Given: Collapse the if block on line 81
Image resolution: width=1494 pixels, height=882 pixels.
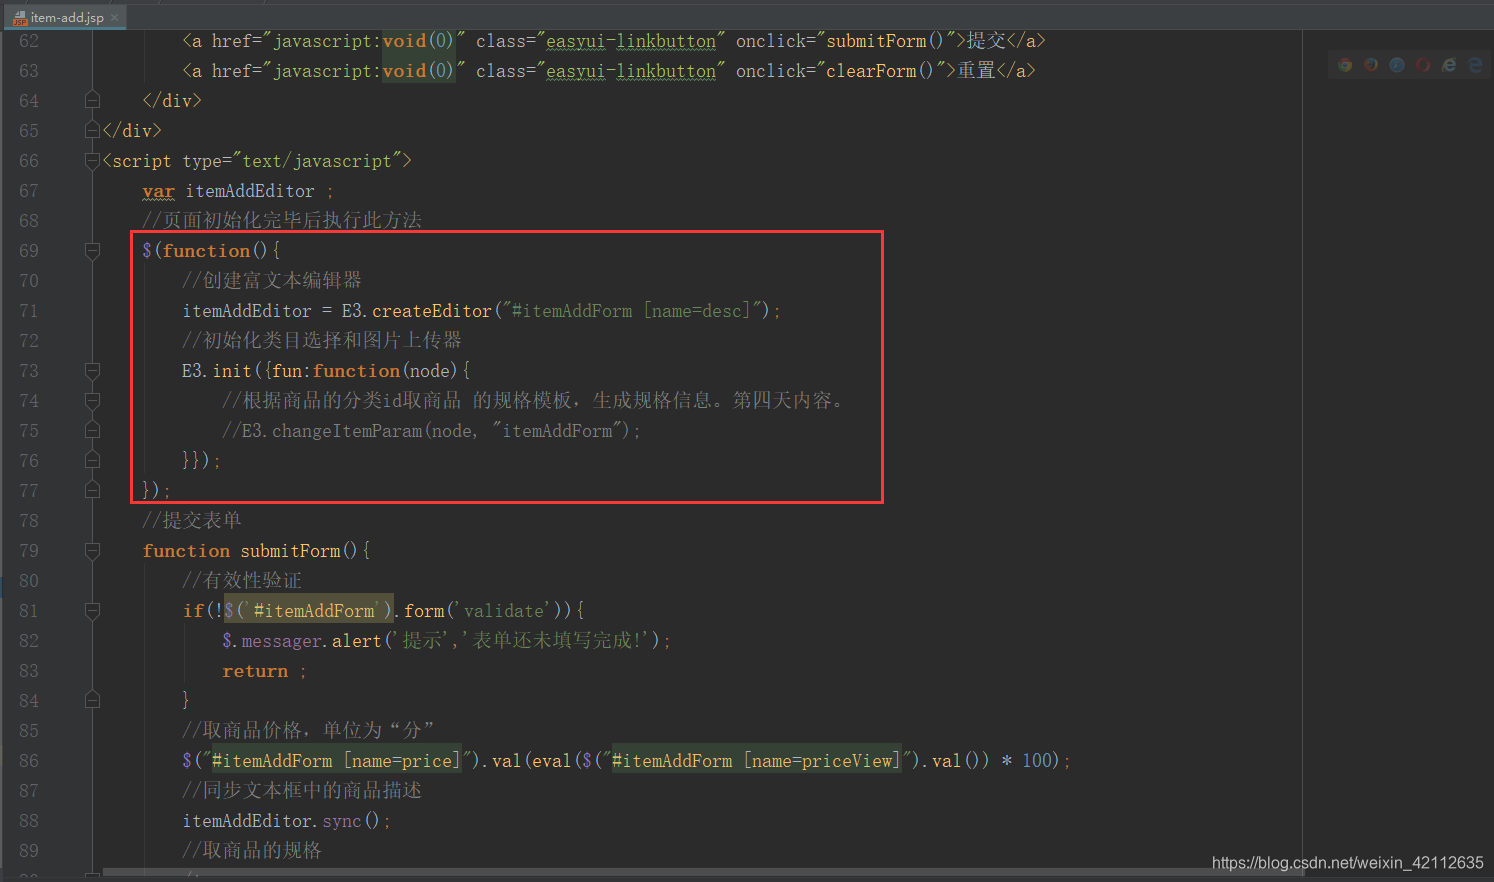Looking at the screenshot, I should [92, 610].
